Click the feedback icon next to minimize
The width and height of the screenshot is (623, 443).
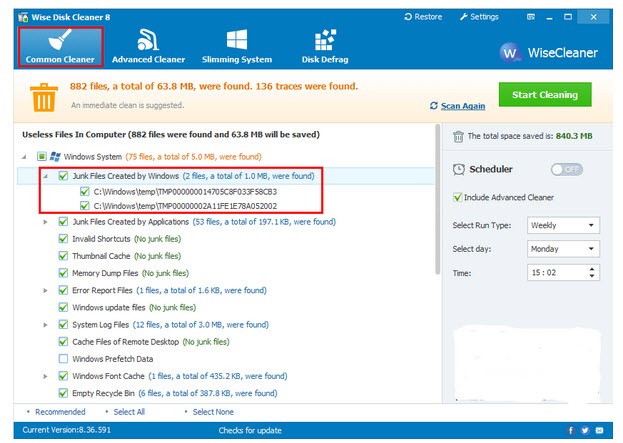click(x=531, y=17)
